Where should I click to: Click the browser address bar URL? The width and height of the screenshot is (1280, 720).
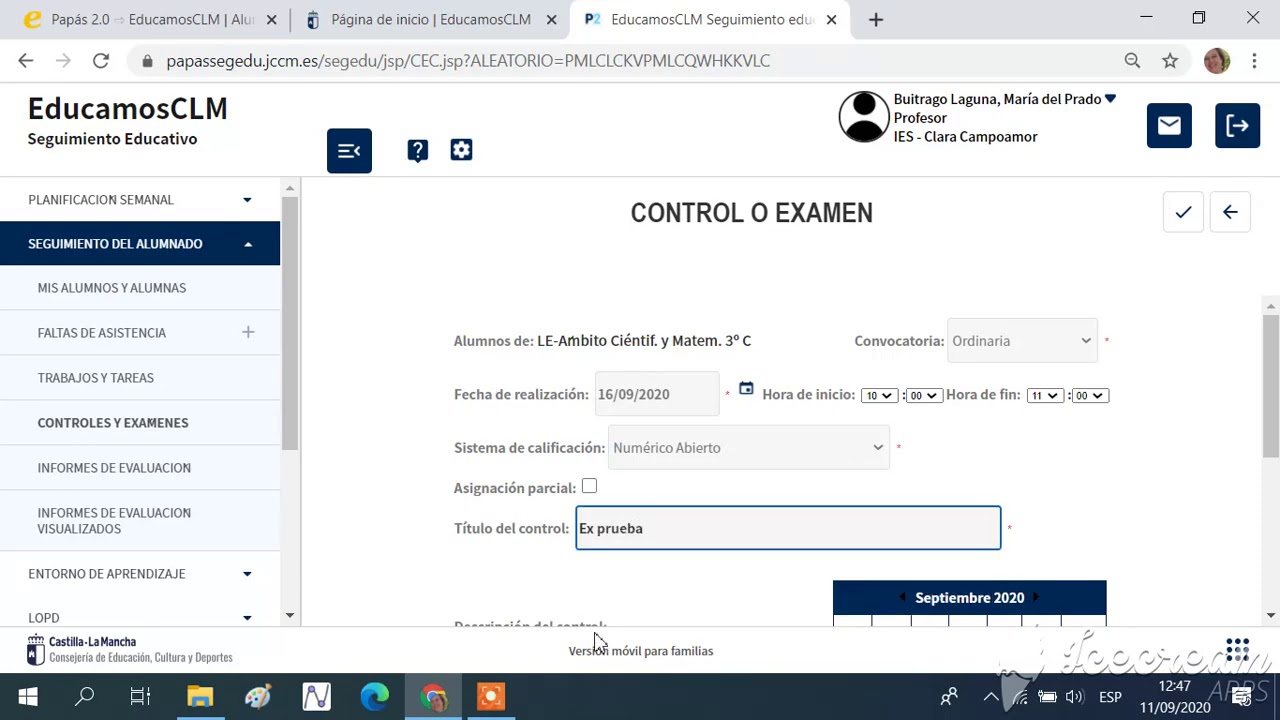point(468,61)
